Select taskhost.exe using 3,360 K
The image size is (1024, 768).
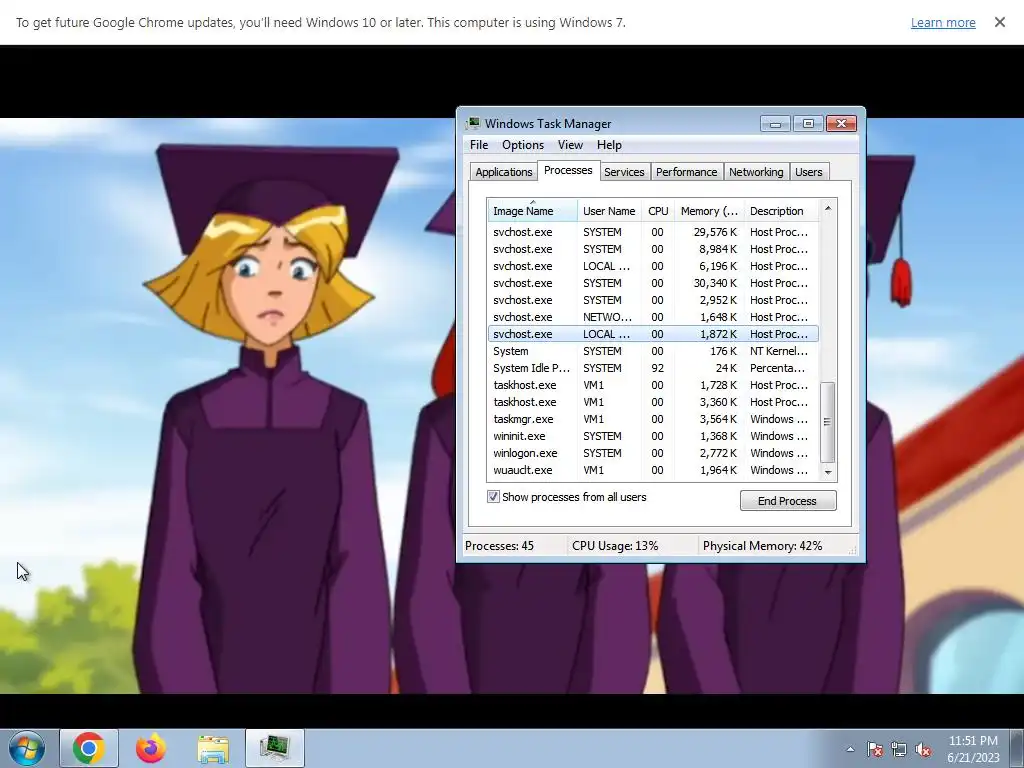(653, 402)
